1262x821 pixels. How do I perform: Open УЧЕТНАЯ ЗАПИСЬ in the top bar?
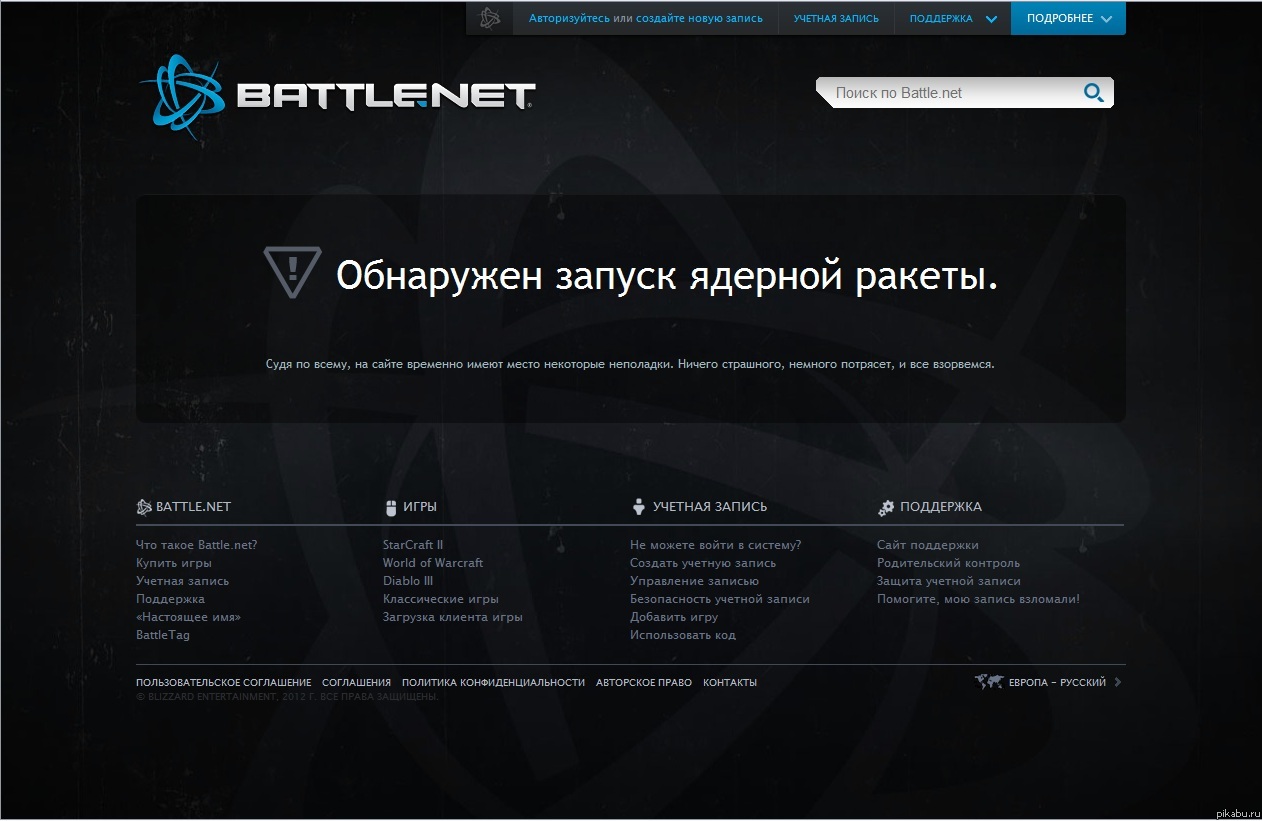(836, 18)
